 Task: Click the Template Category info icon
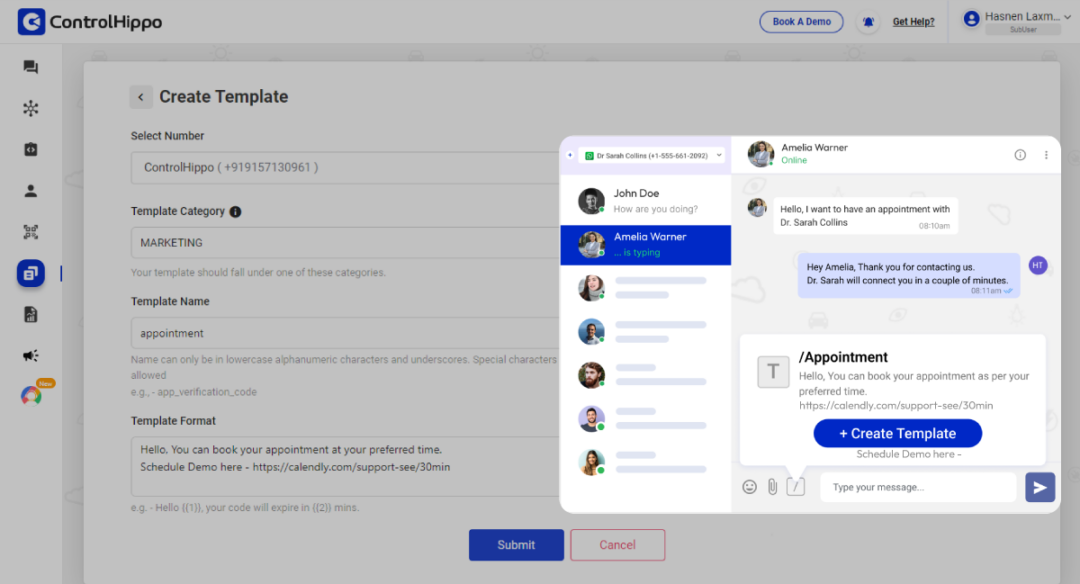(235, 212)
